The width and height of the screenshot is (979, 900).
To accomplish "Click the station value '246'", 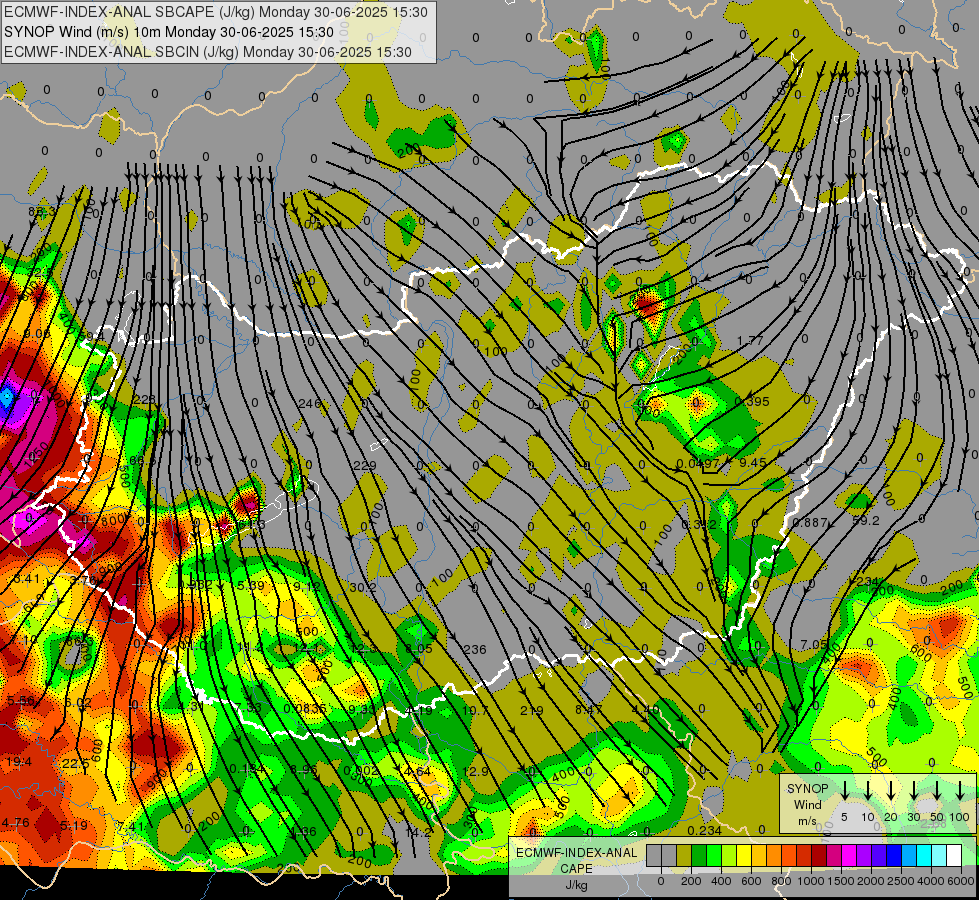I will pyautogui.click(x=310, y=403).
